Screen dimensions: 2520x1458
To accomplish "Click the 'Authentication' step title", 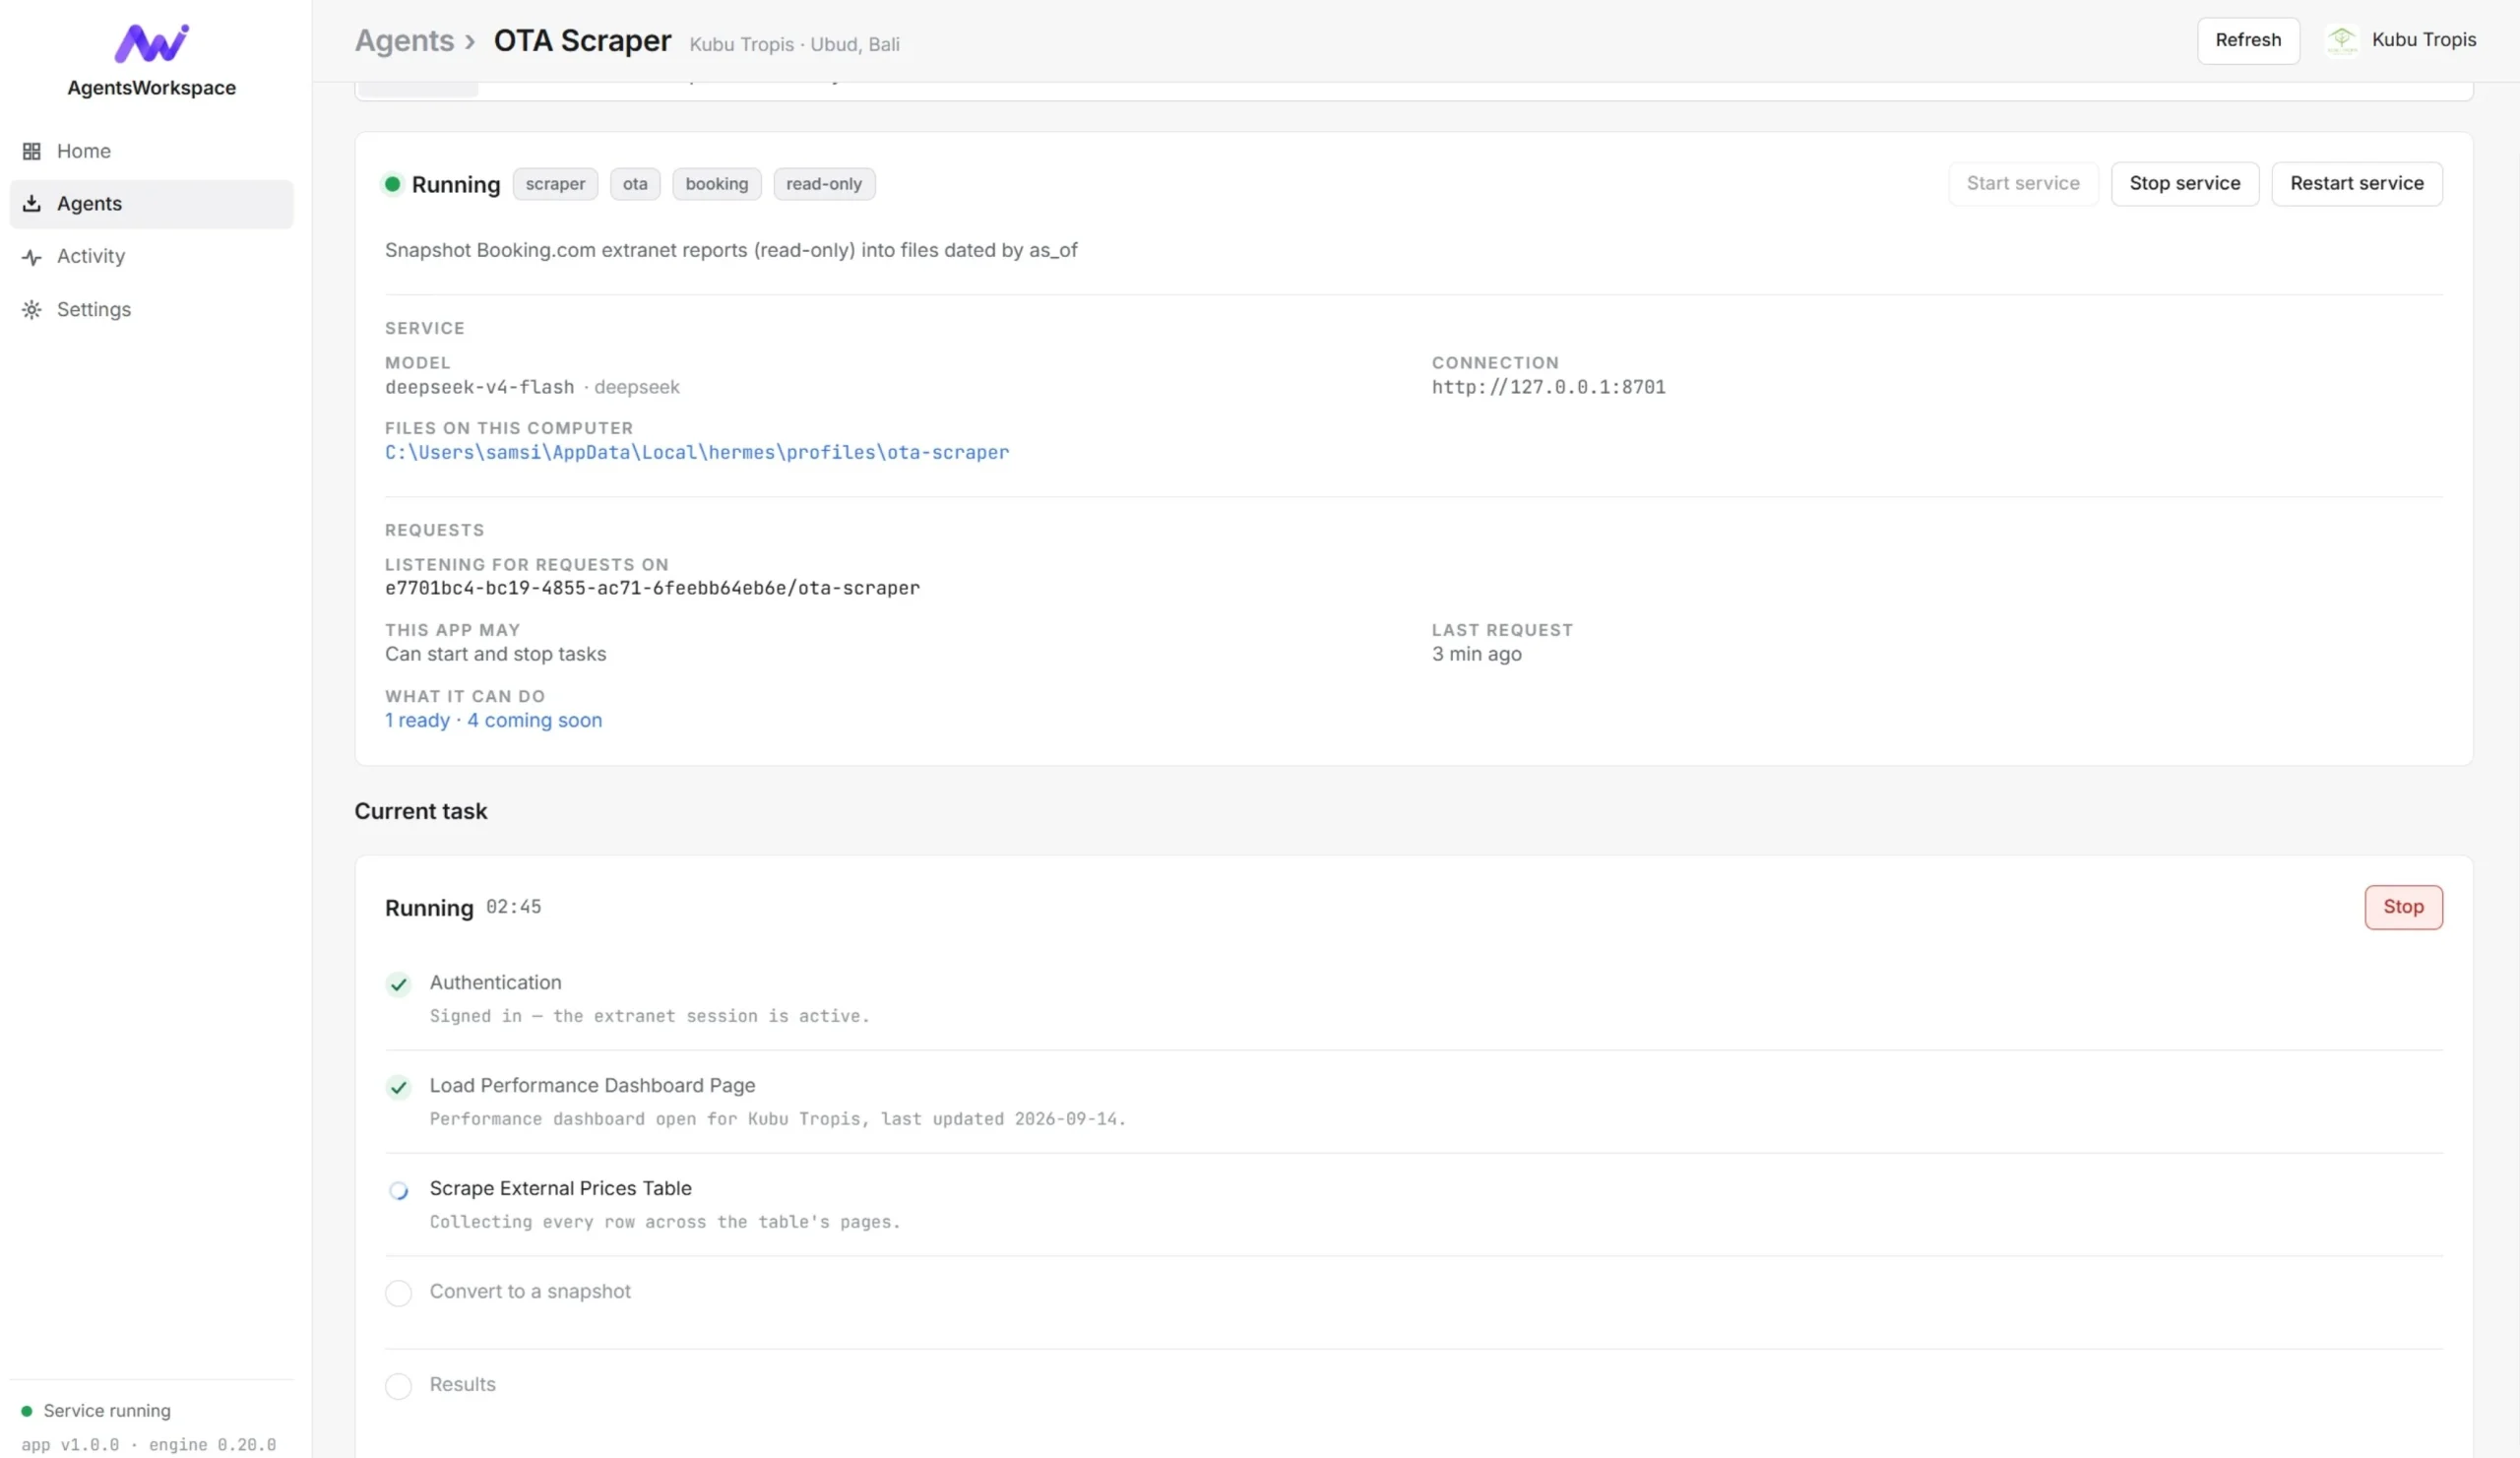I will (495, 983).
